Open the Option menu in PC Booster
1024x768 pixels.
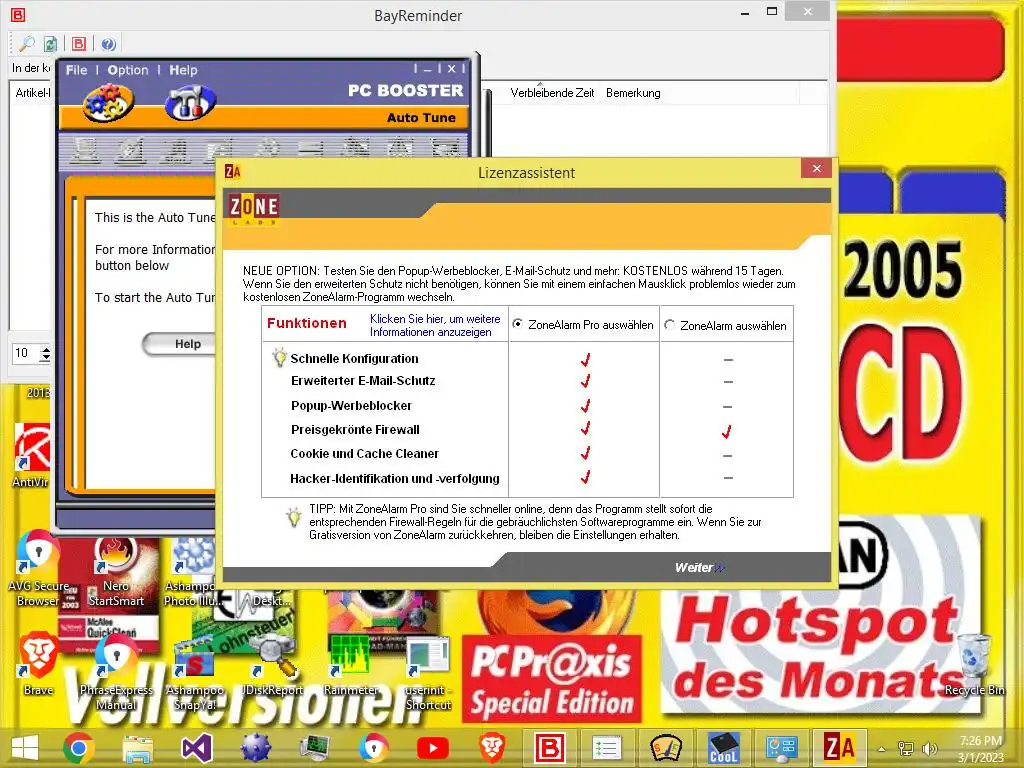point(128,70)
